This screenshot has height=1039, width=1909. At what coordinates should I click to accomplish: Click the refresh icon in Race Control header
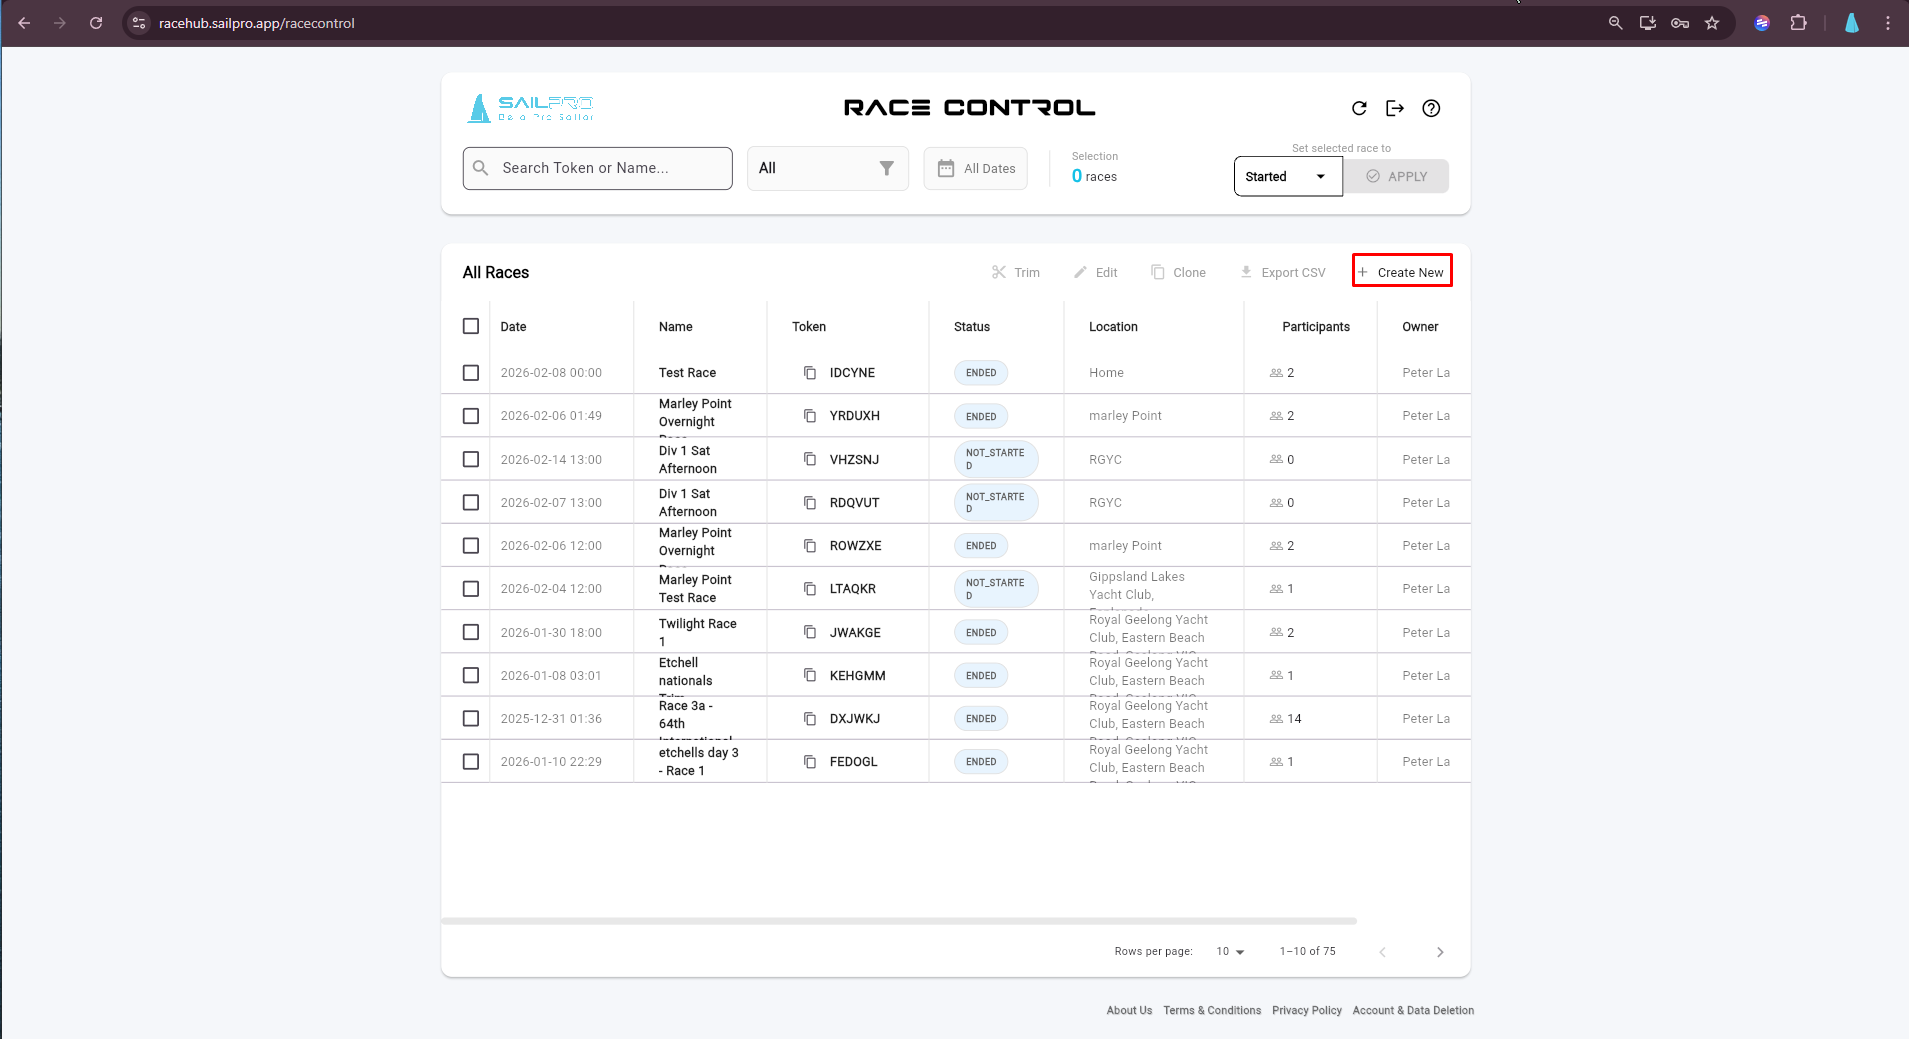click(1359, 108)
